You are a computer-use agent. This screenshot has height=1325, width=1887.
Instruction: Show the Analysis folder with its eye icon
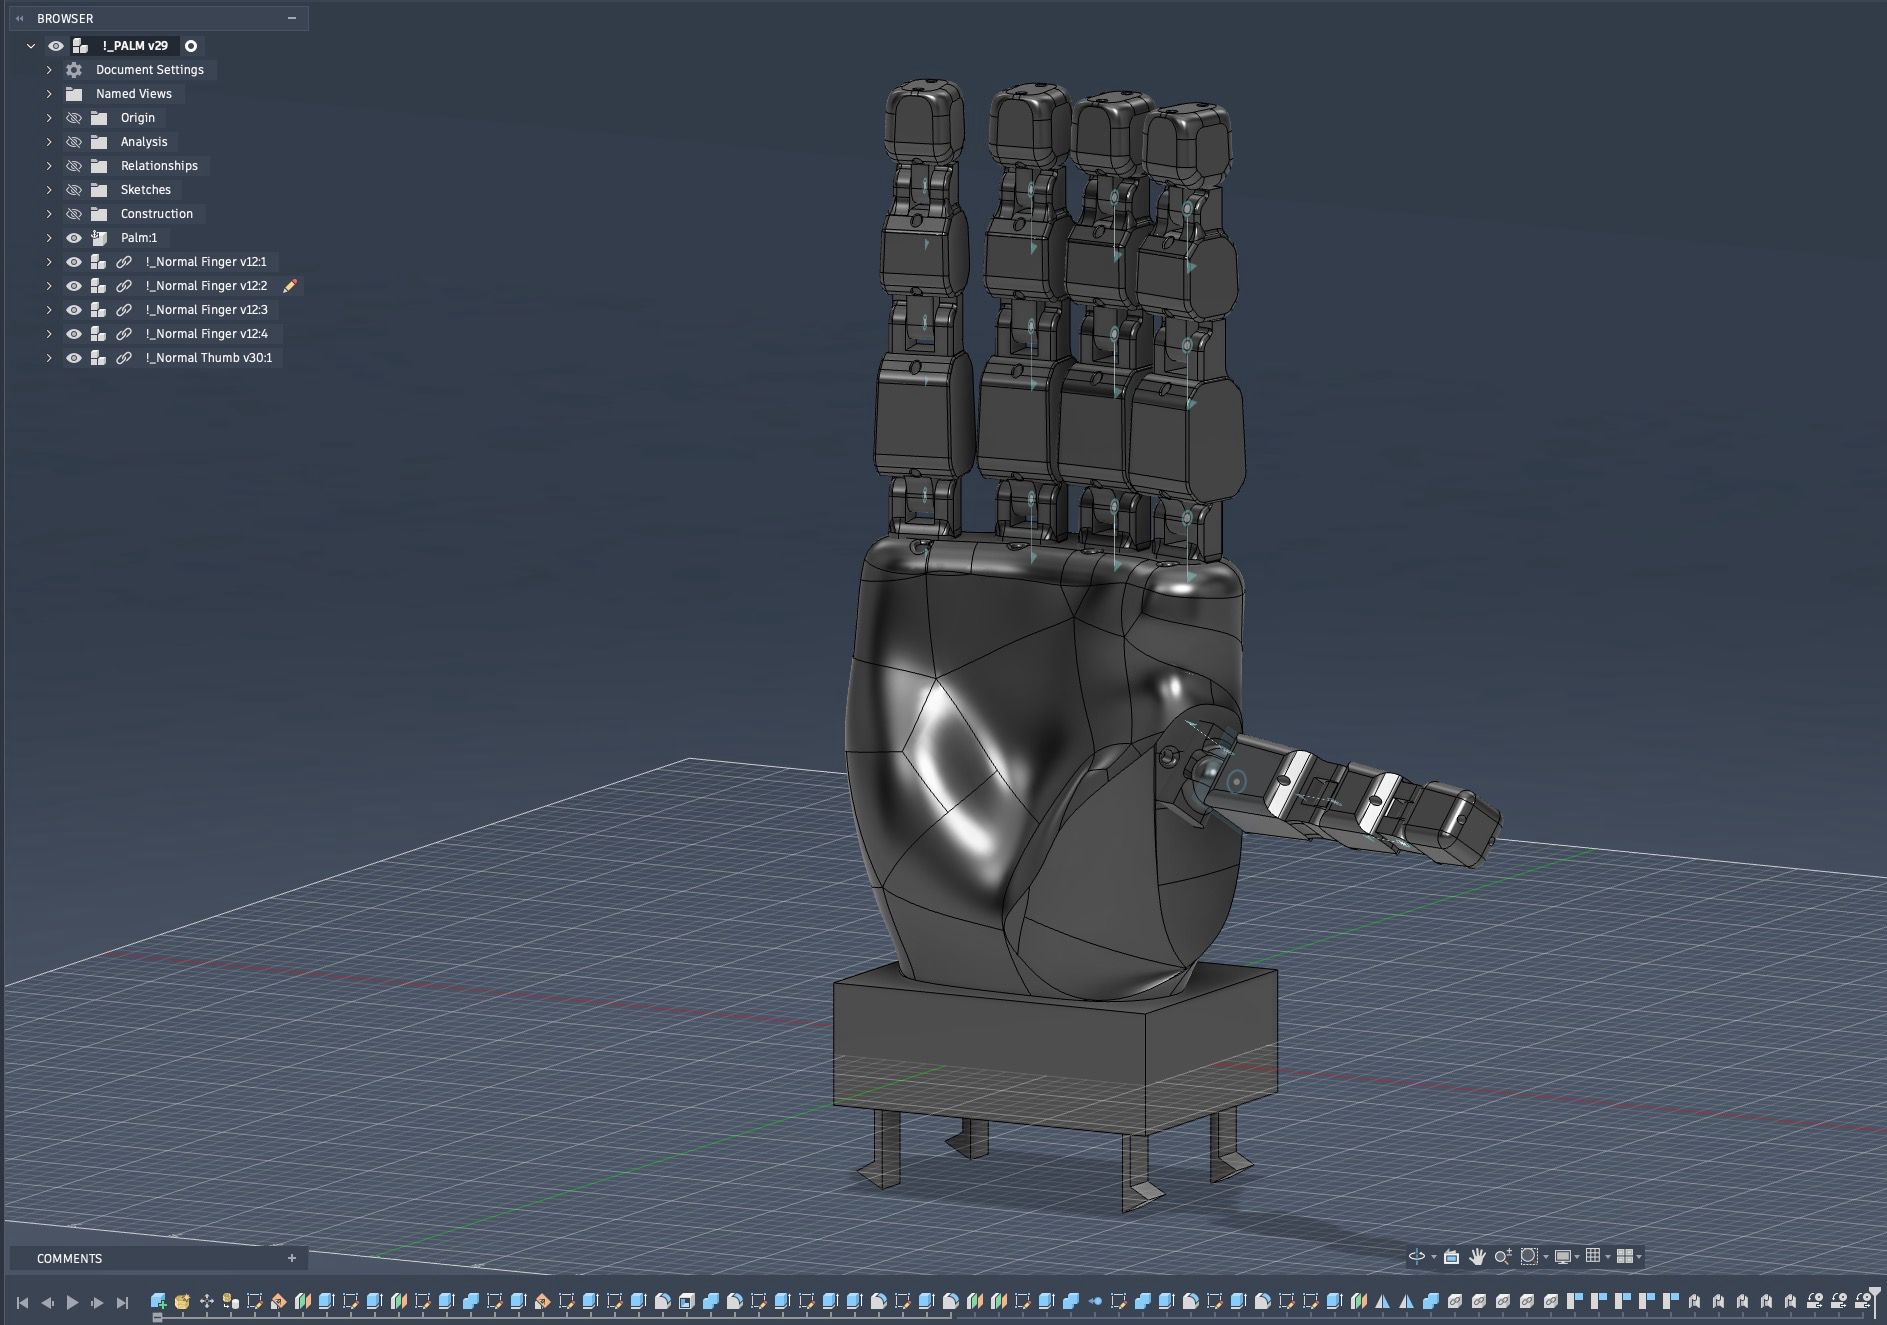pyautogui.click(x=74, y=142)
